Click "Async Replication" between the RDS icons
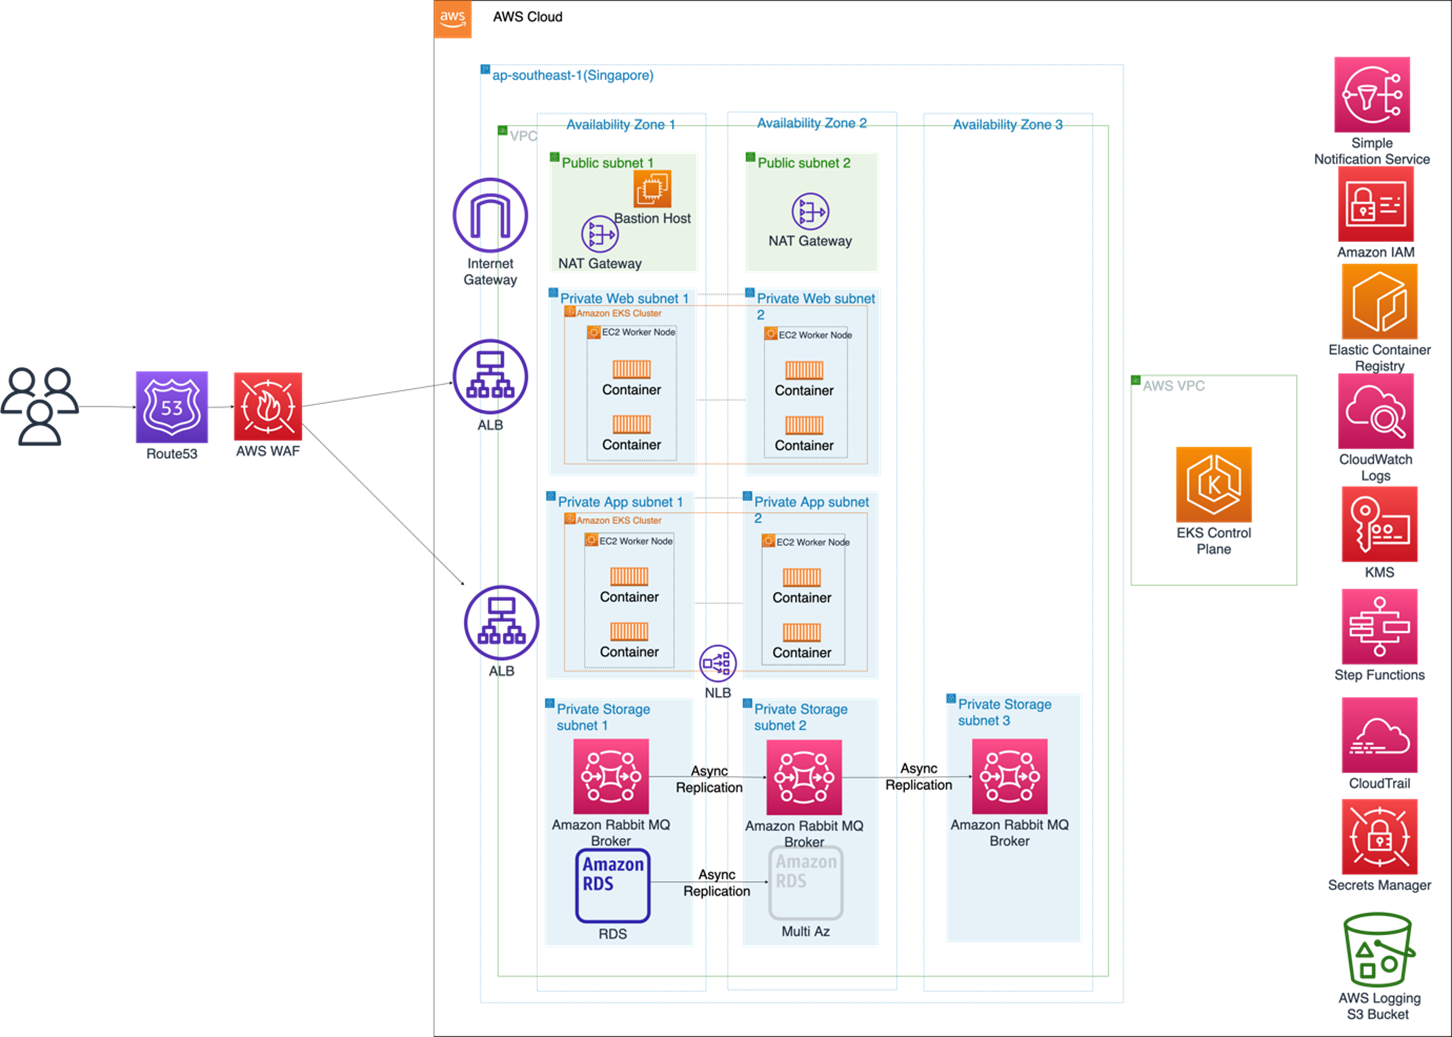1452x1037 pixels. [717, 883]
